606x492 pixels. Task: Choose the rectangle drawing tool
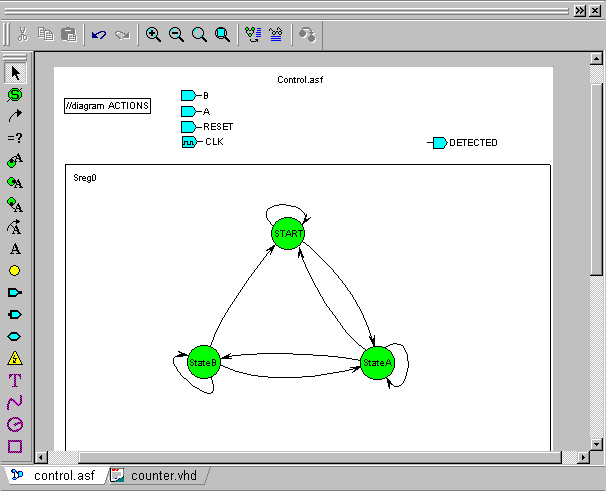pyautogui.click(x=15, y=446)
